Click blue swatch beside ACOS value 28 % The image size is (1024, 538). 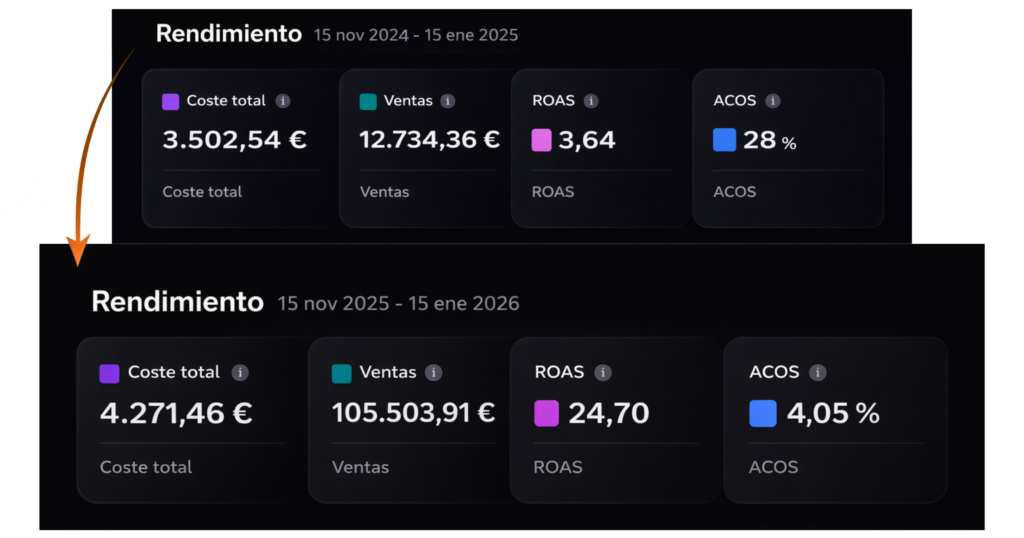tap(724, 140)
